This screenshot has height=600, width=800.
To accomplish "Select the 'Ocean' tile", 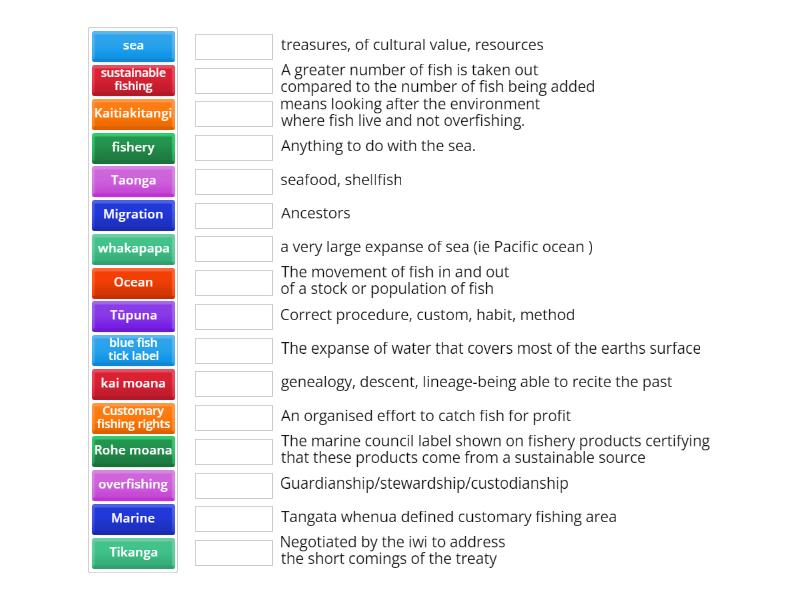I will tap(133, 282).
